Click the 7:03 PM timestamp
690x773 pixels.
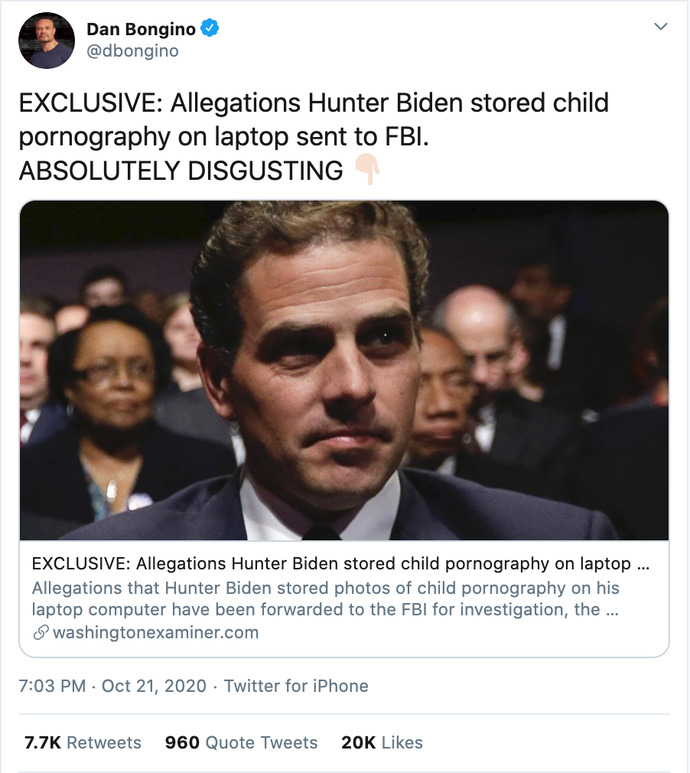[52, 686]
